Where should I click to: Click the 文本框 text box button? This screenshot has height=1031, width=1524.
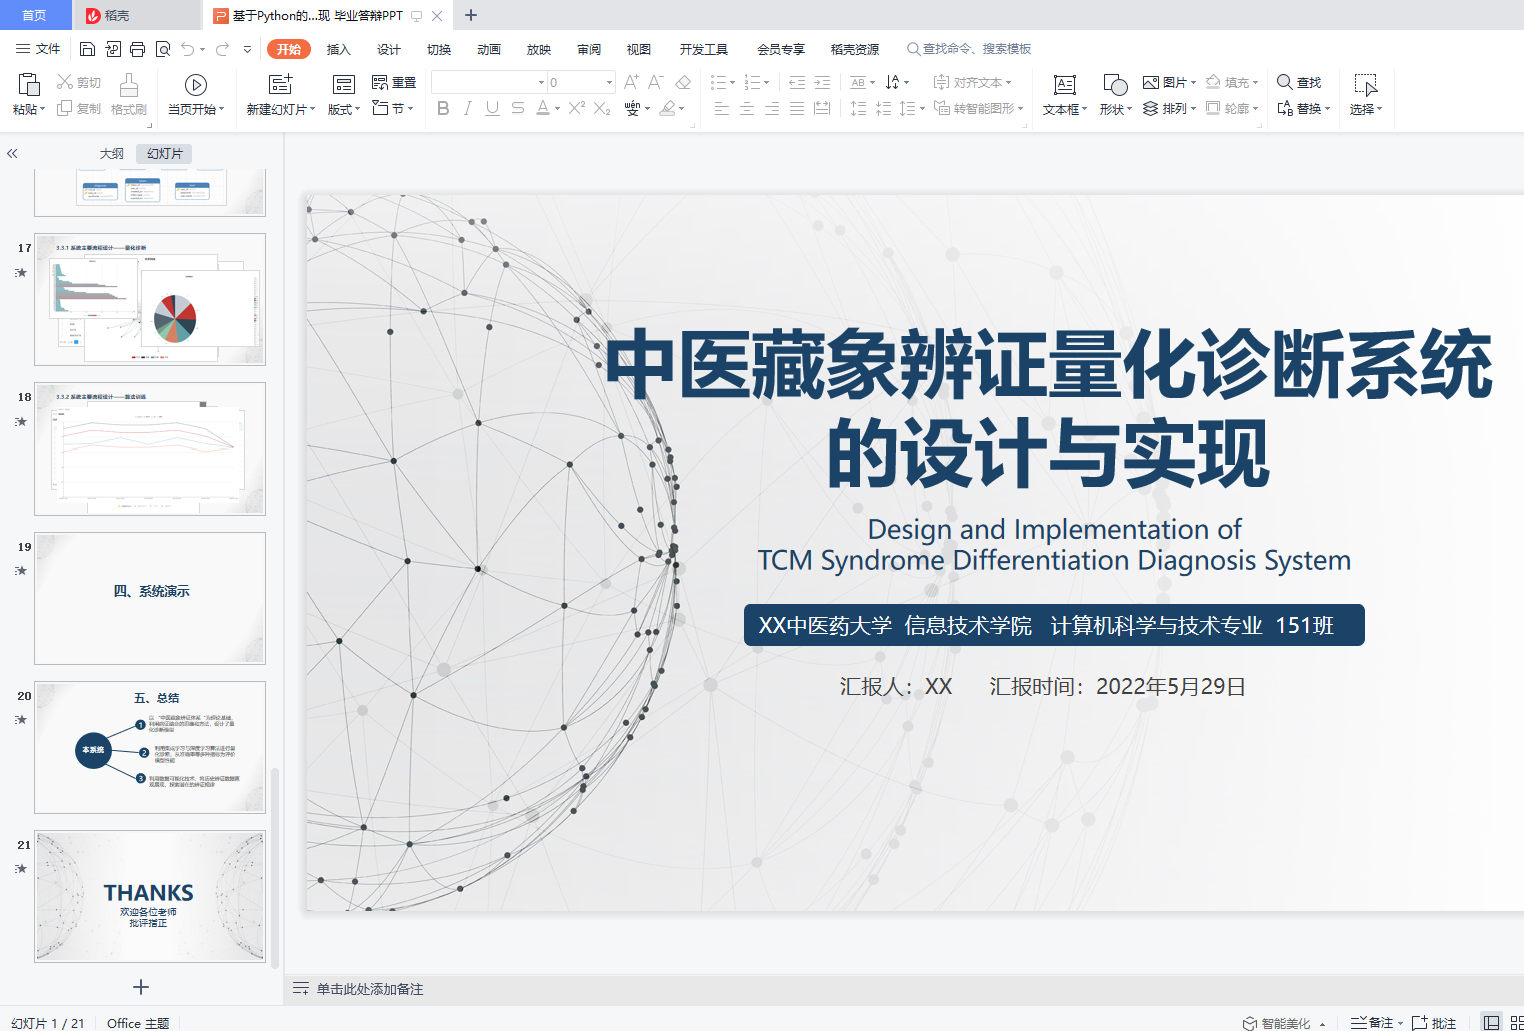[1064, 95]
